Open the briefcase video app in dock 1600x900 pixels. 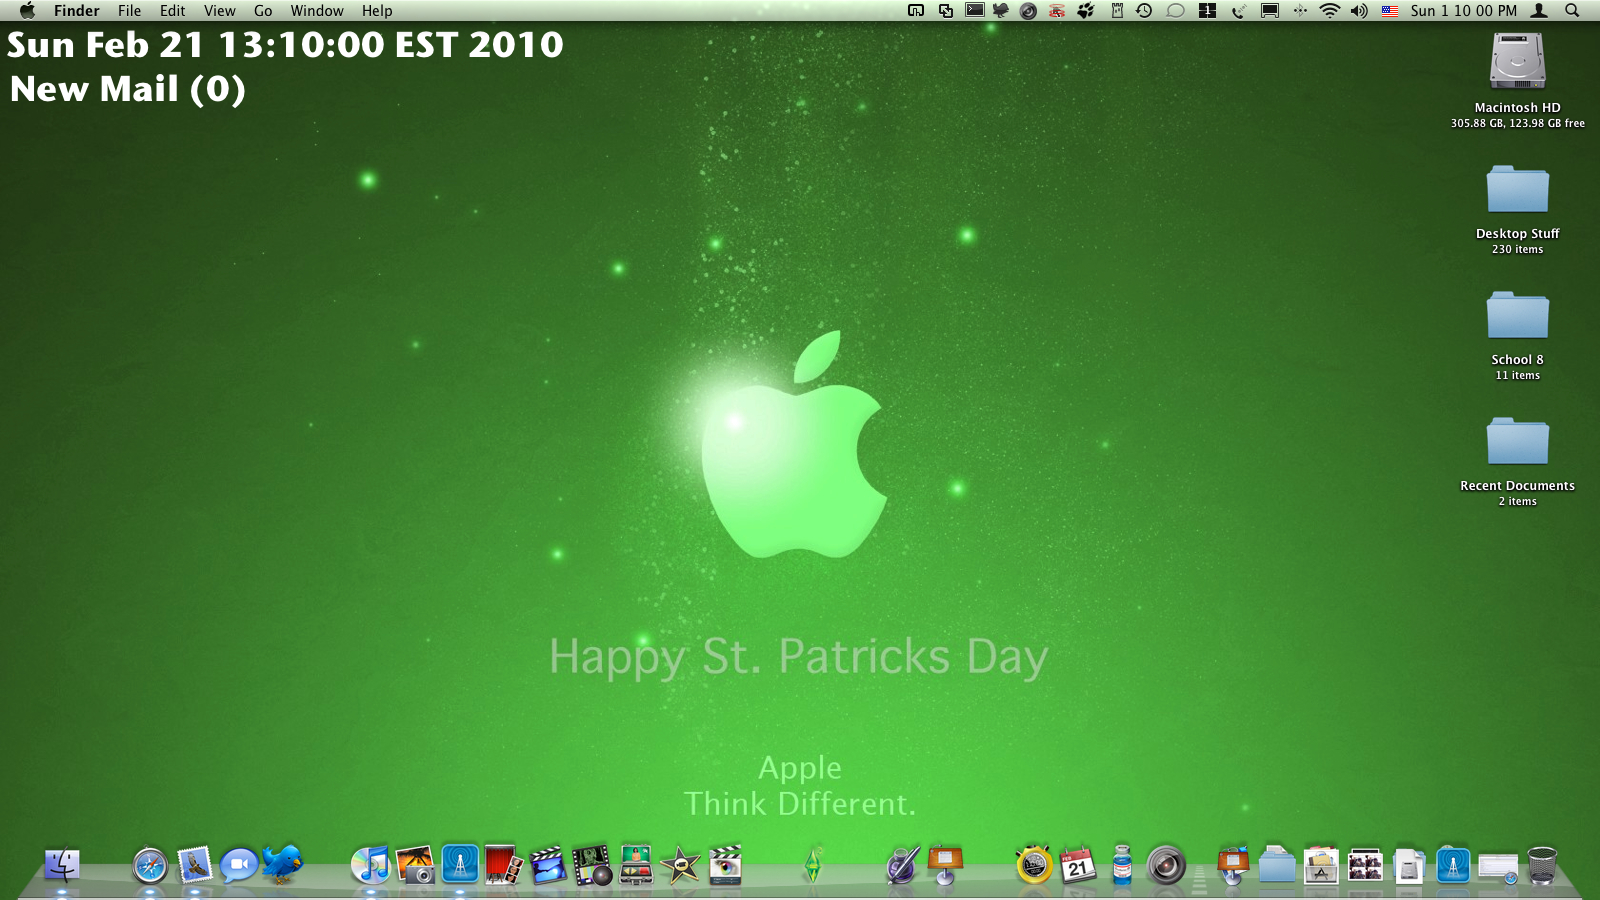[x=636, y=865]
